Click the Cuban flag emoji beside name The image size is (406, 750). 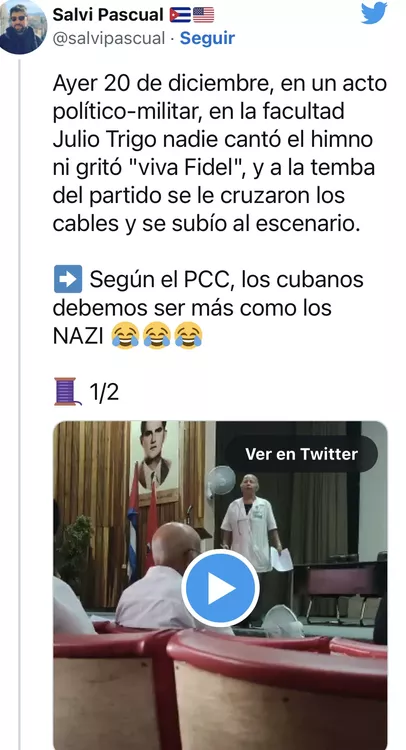click(180, 15)
